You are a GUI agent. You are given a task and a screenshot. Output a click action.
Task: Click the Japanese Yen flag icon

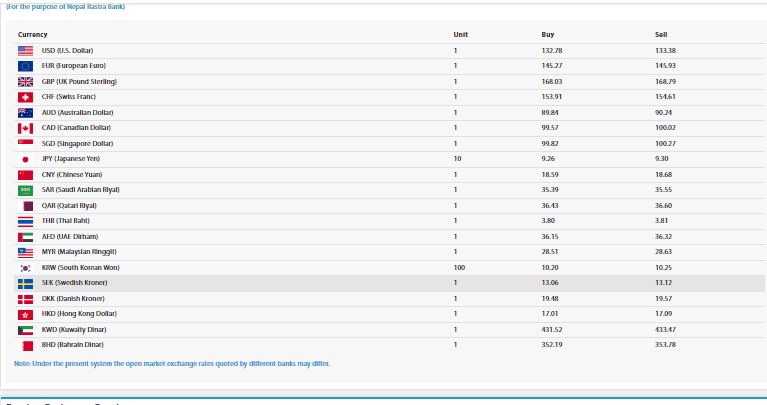pos(26,159)
